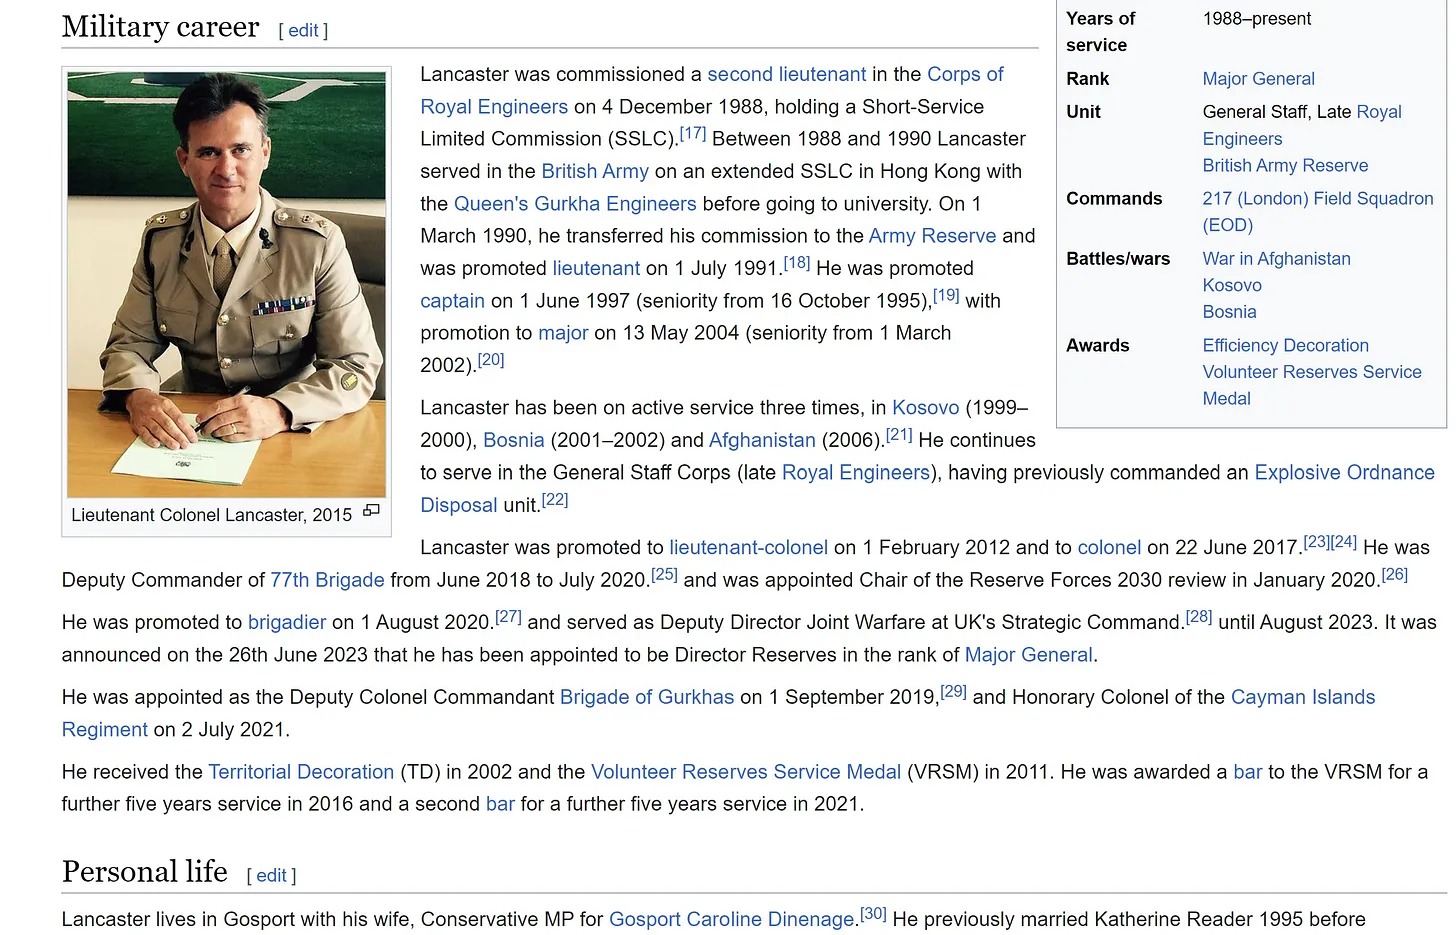The height and width of the screenshot is (935, 1456).
Task: Open the major rank link
Action: pos(563,333)
